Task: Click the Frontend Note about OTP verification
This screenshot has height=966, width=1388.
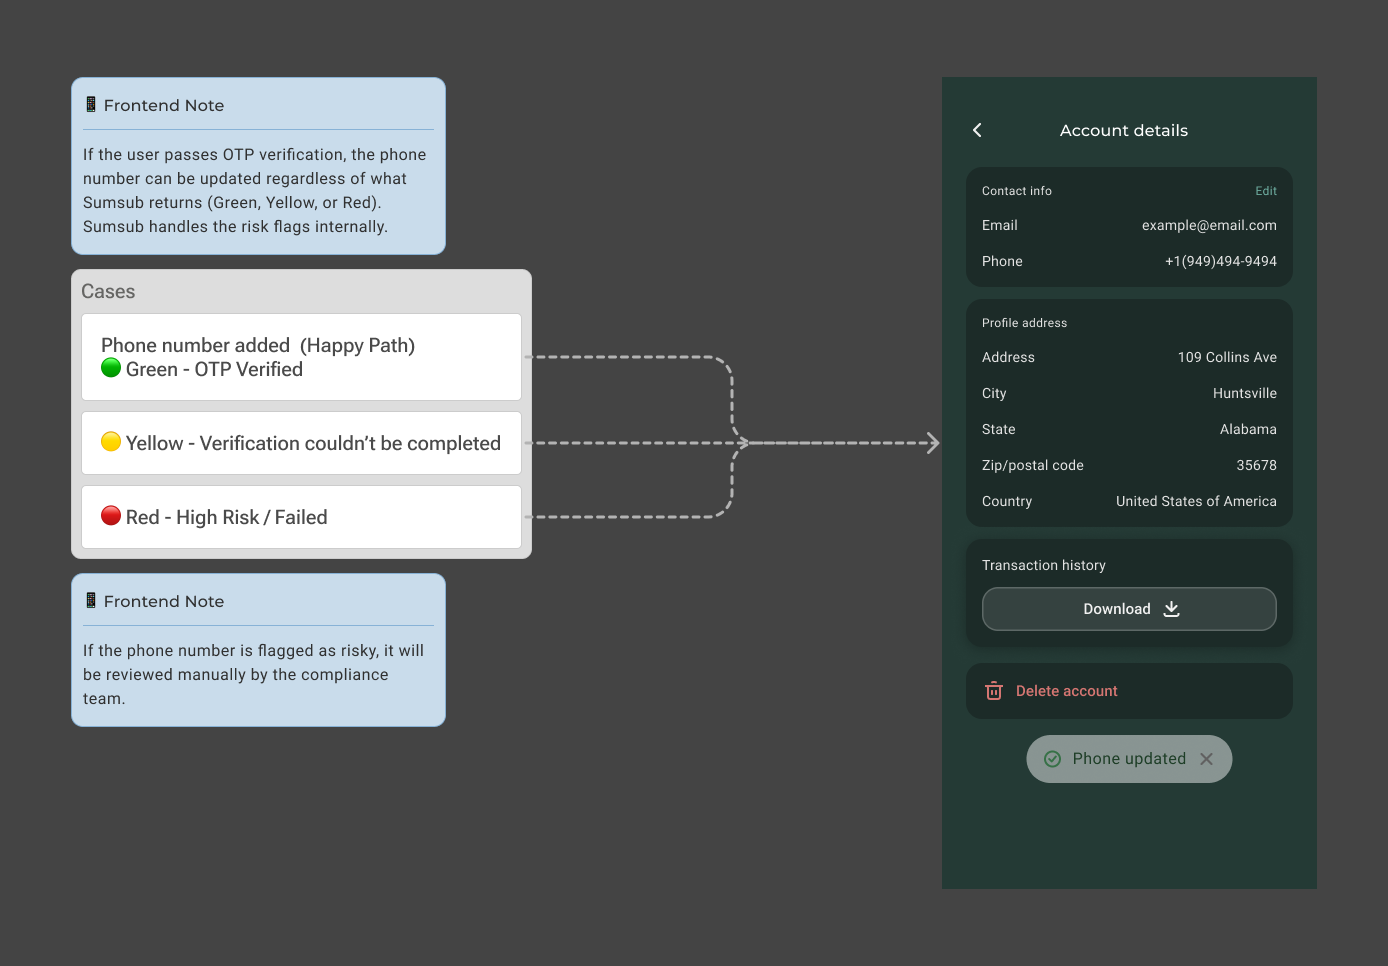Action: [x=258, y=166]
